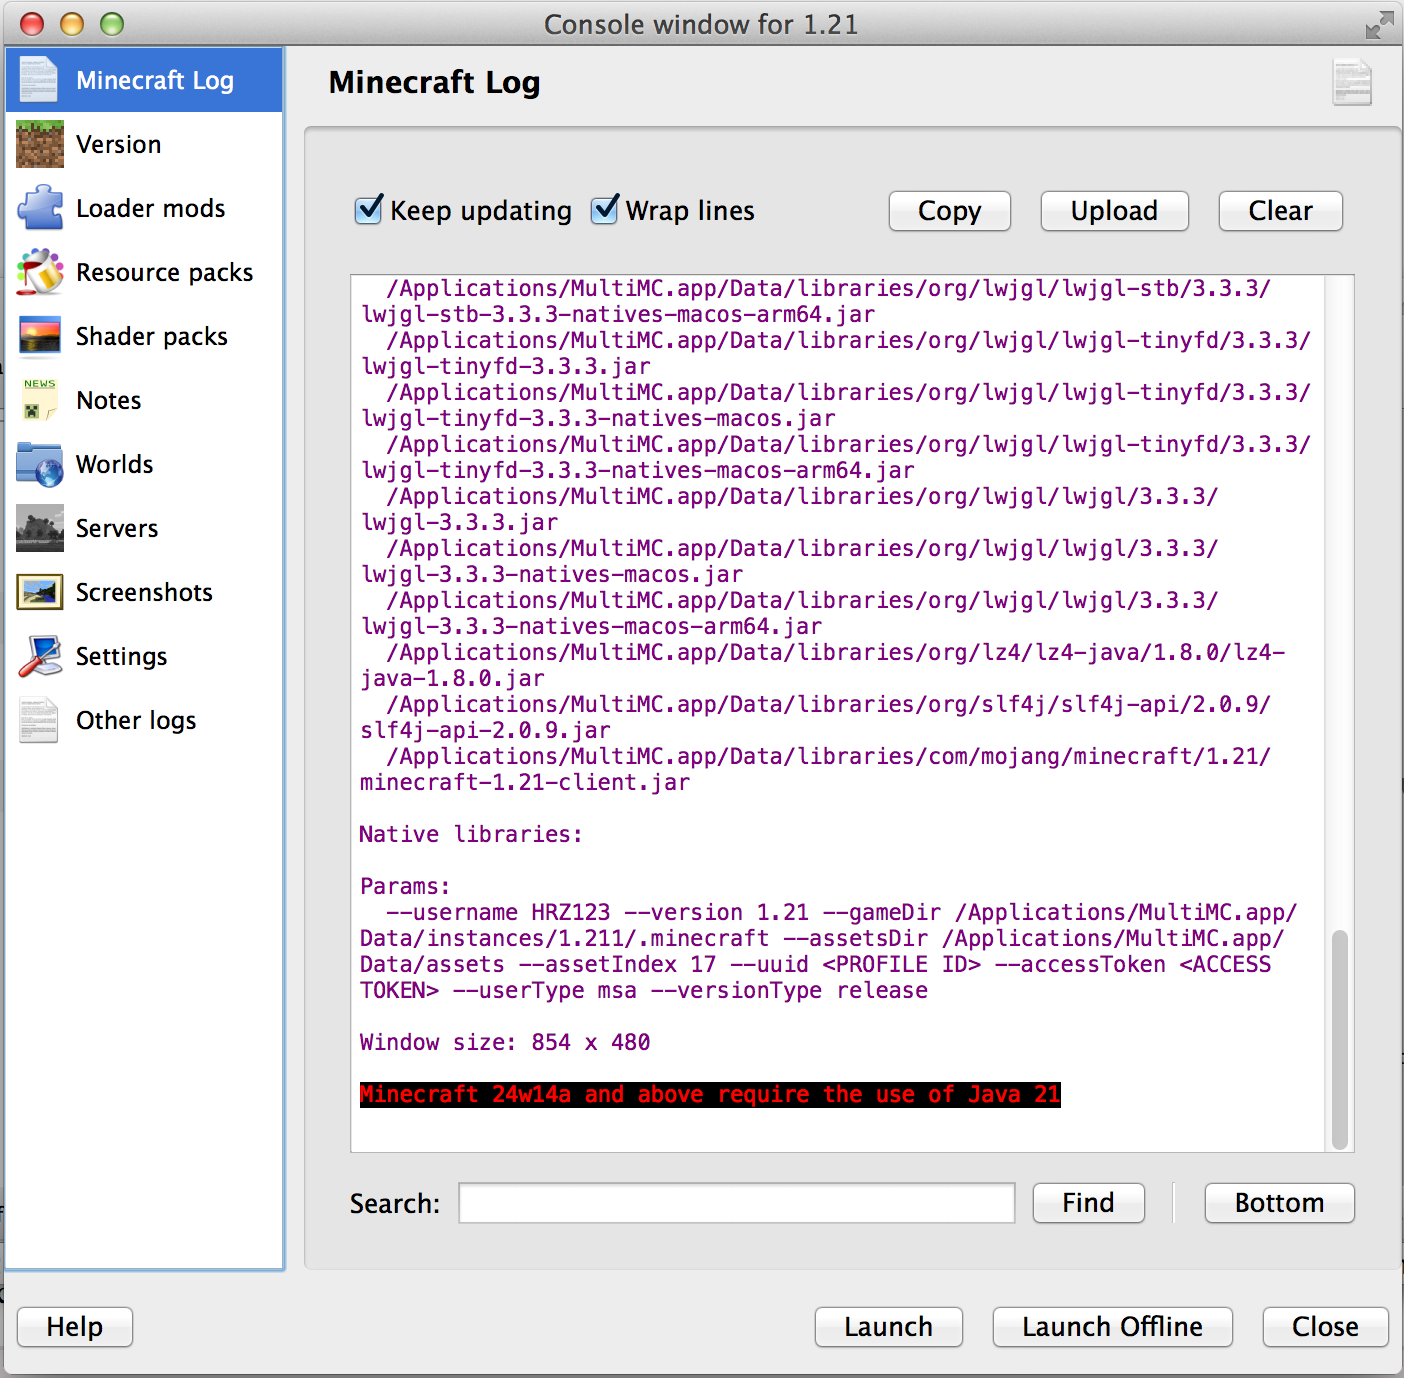Go to the Worlds page
The image size is (1404, 1378).
coord(144,464)
